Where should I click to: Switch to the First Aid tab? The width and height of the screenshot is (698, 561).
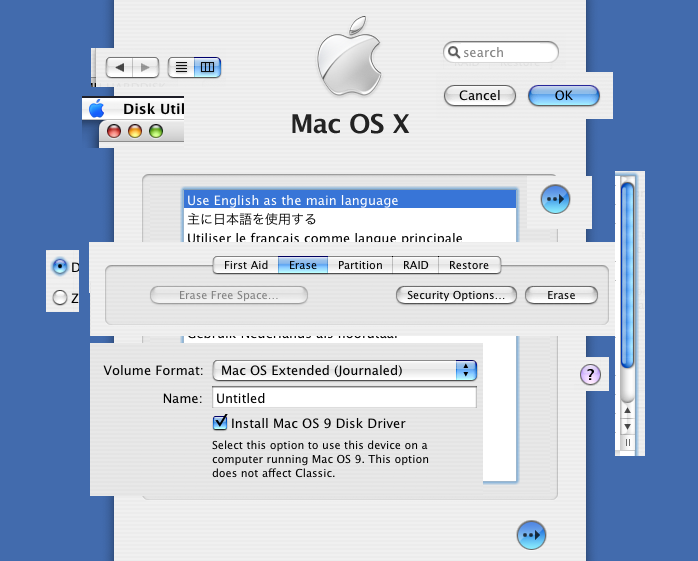(246, 265)
